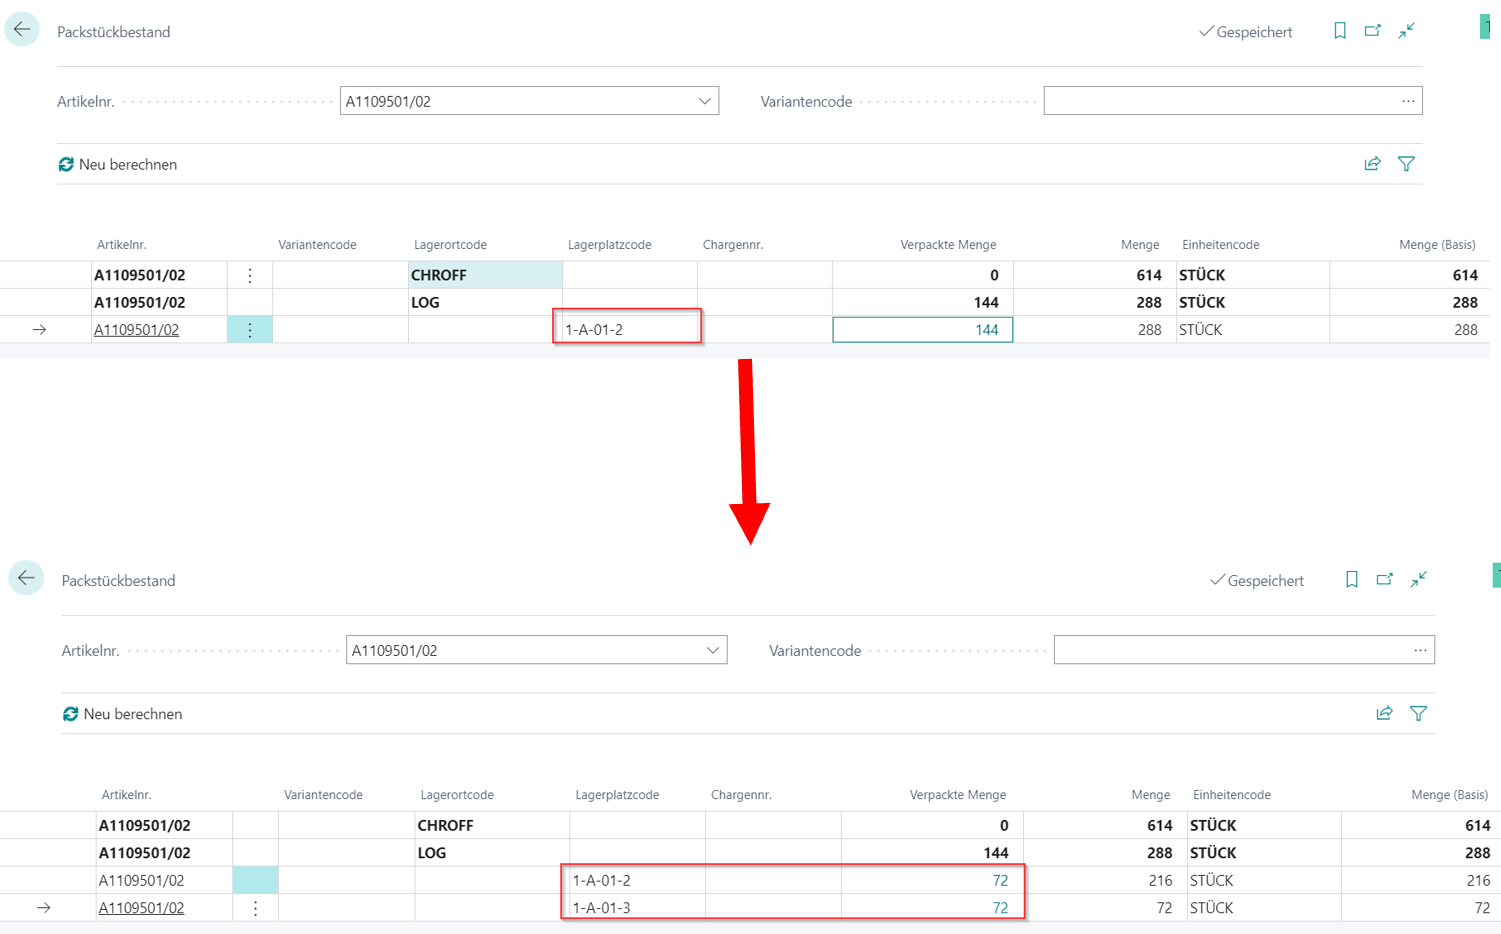
Task: Click the filter funnel icon in the lower list
Action: (1418, 713)
